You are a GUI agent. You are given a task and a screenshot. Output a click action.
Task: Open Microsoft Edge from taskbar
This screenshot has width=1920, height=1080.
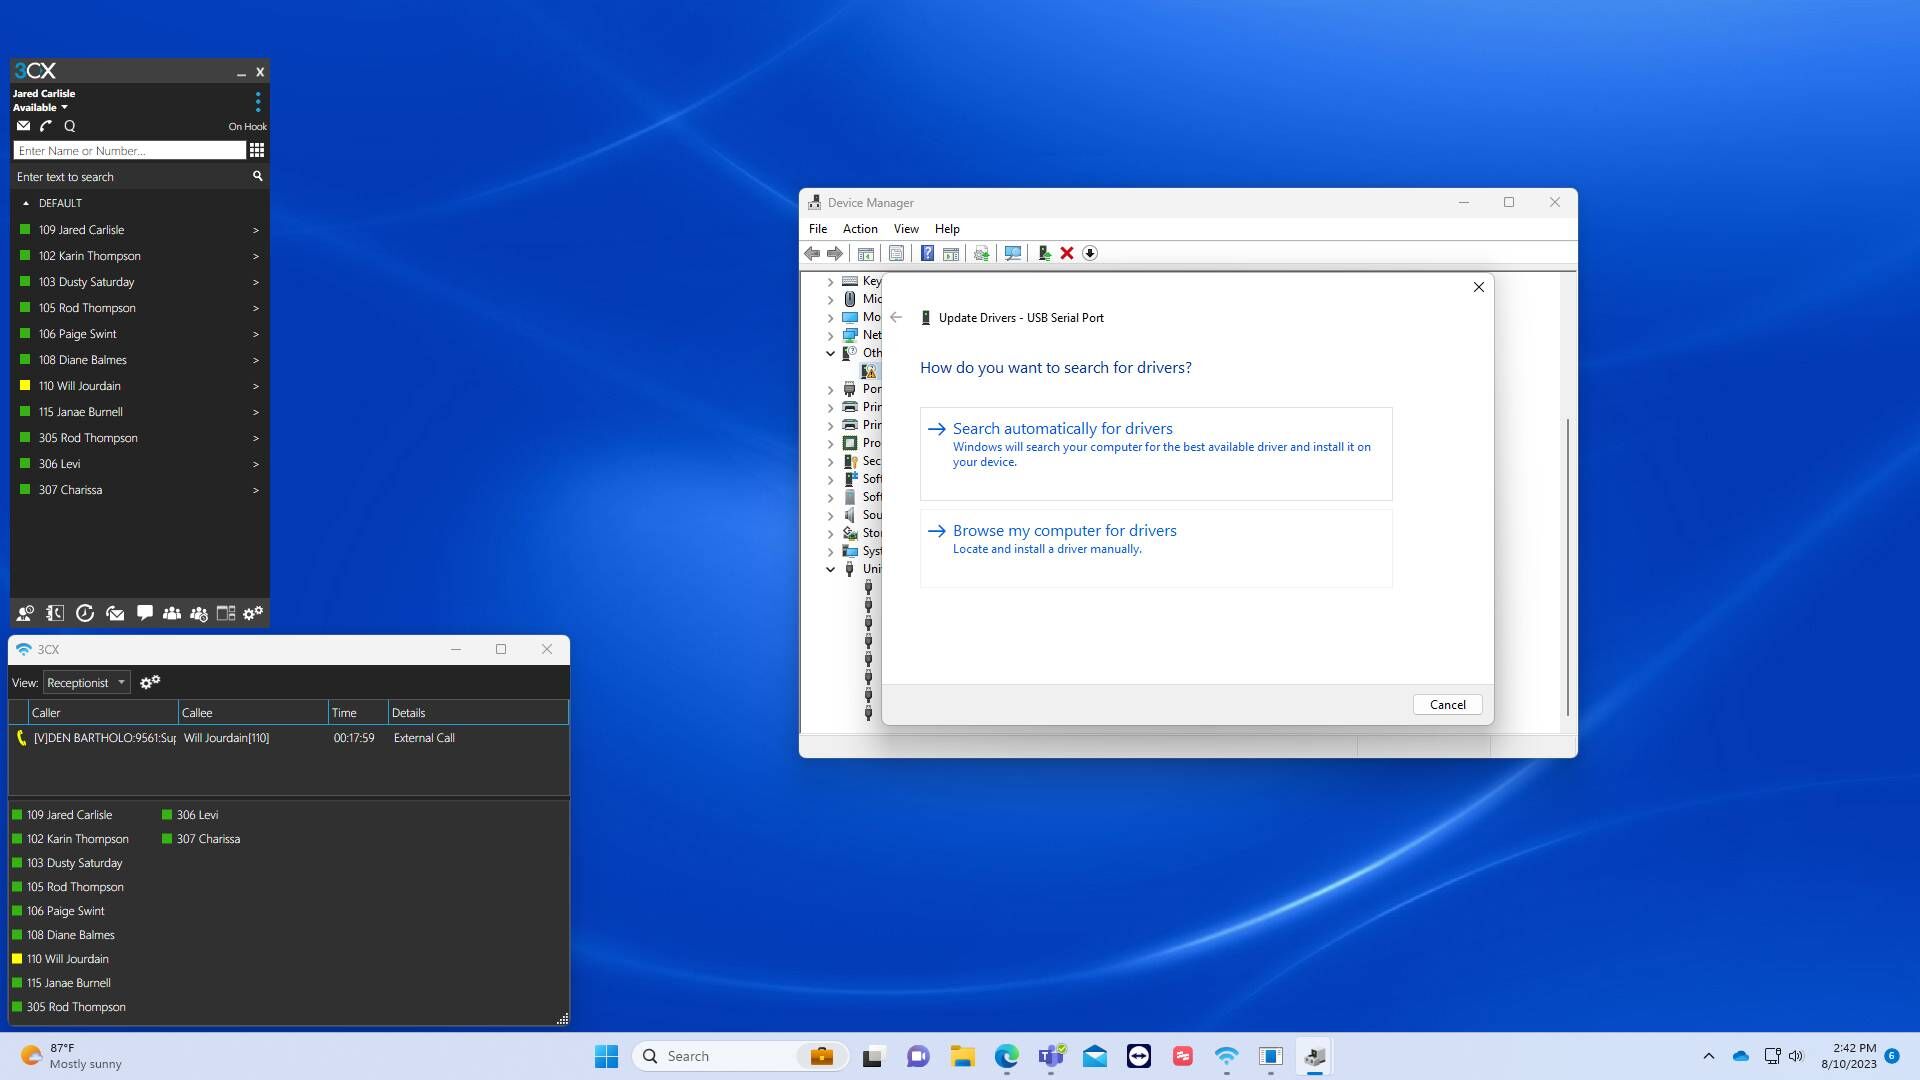point(1006,1056)
